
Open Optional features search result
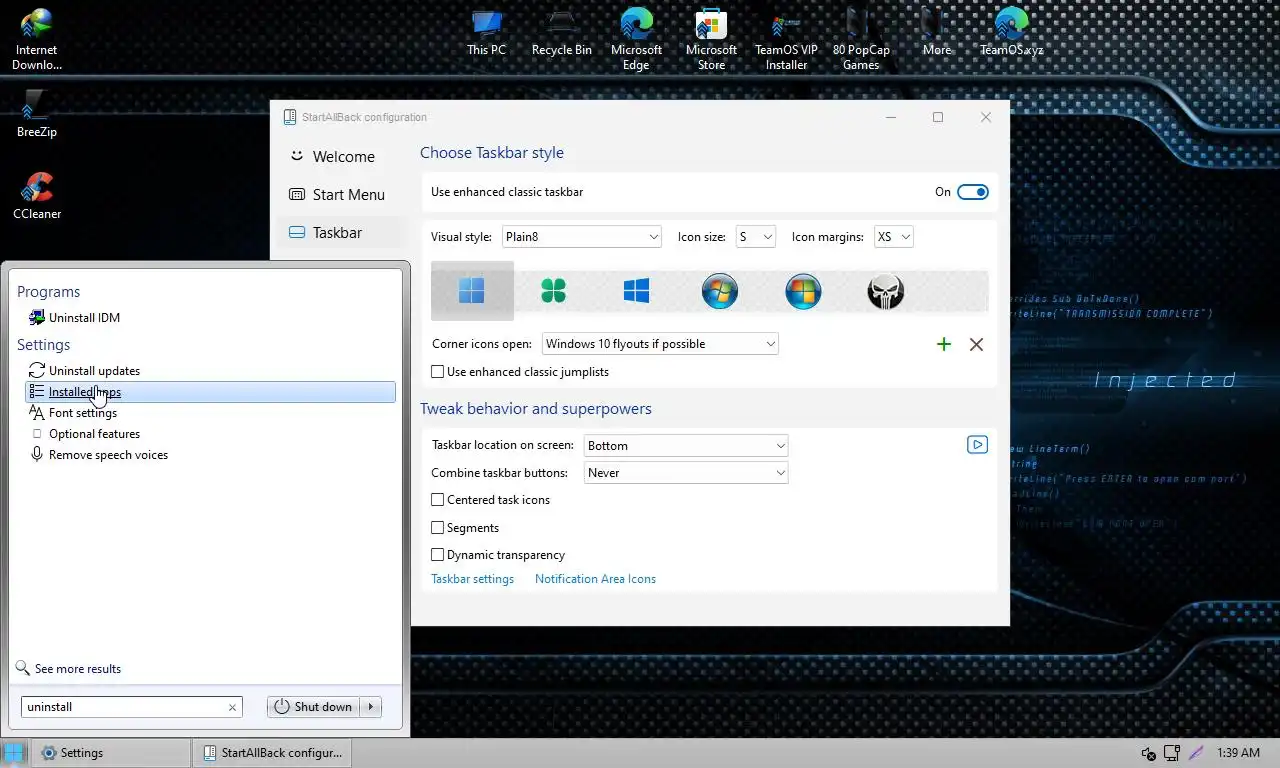pyautogui.click(x=210, y=434)
